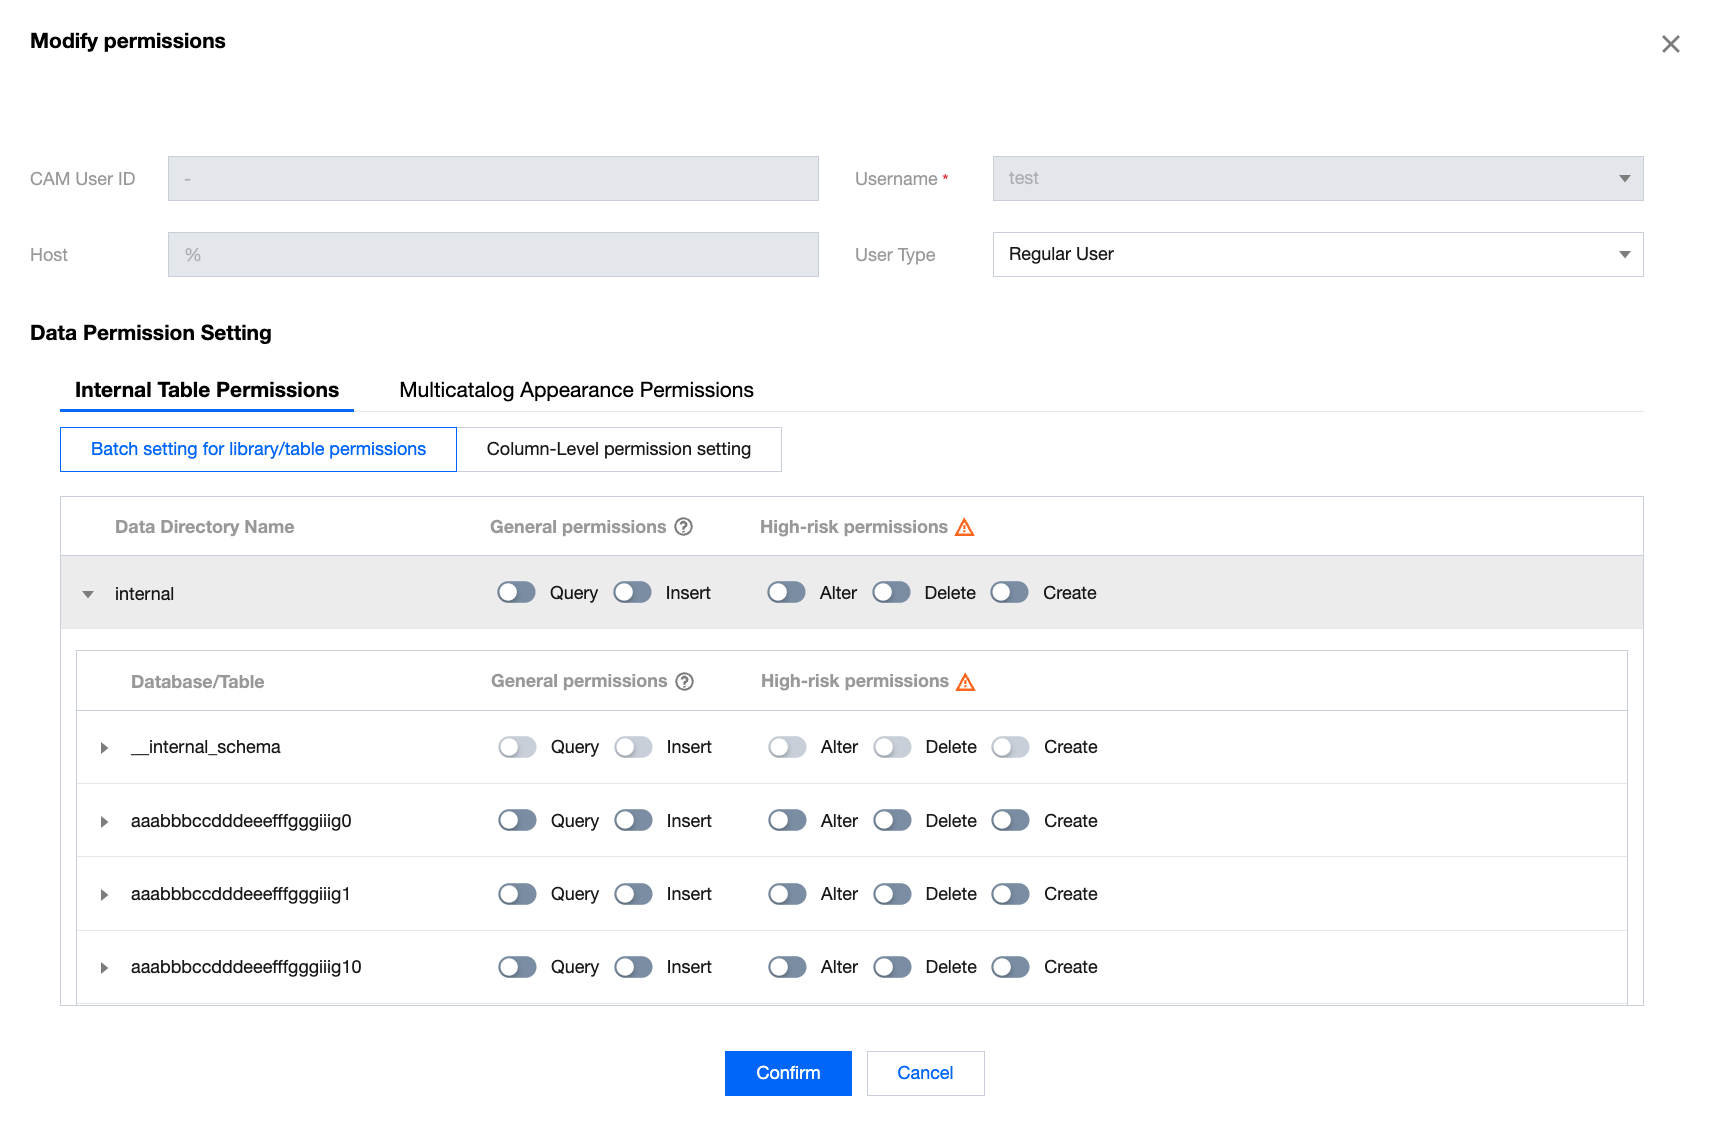Click the Confirm button
The width and height of the screenshot is (1712, 1122).
coord(788,1073)
